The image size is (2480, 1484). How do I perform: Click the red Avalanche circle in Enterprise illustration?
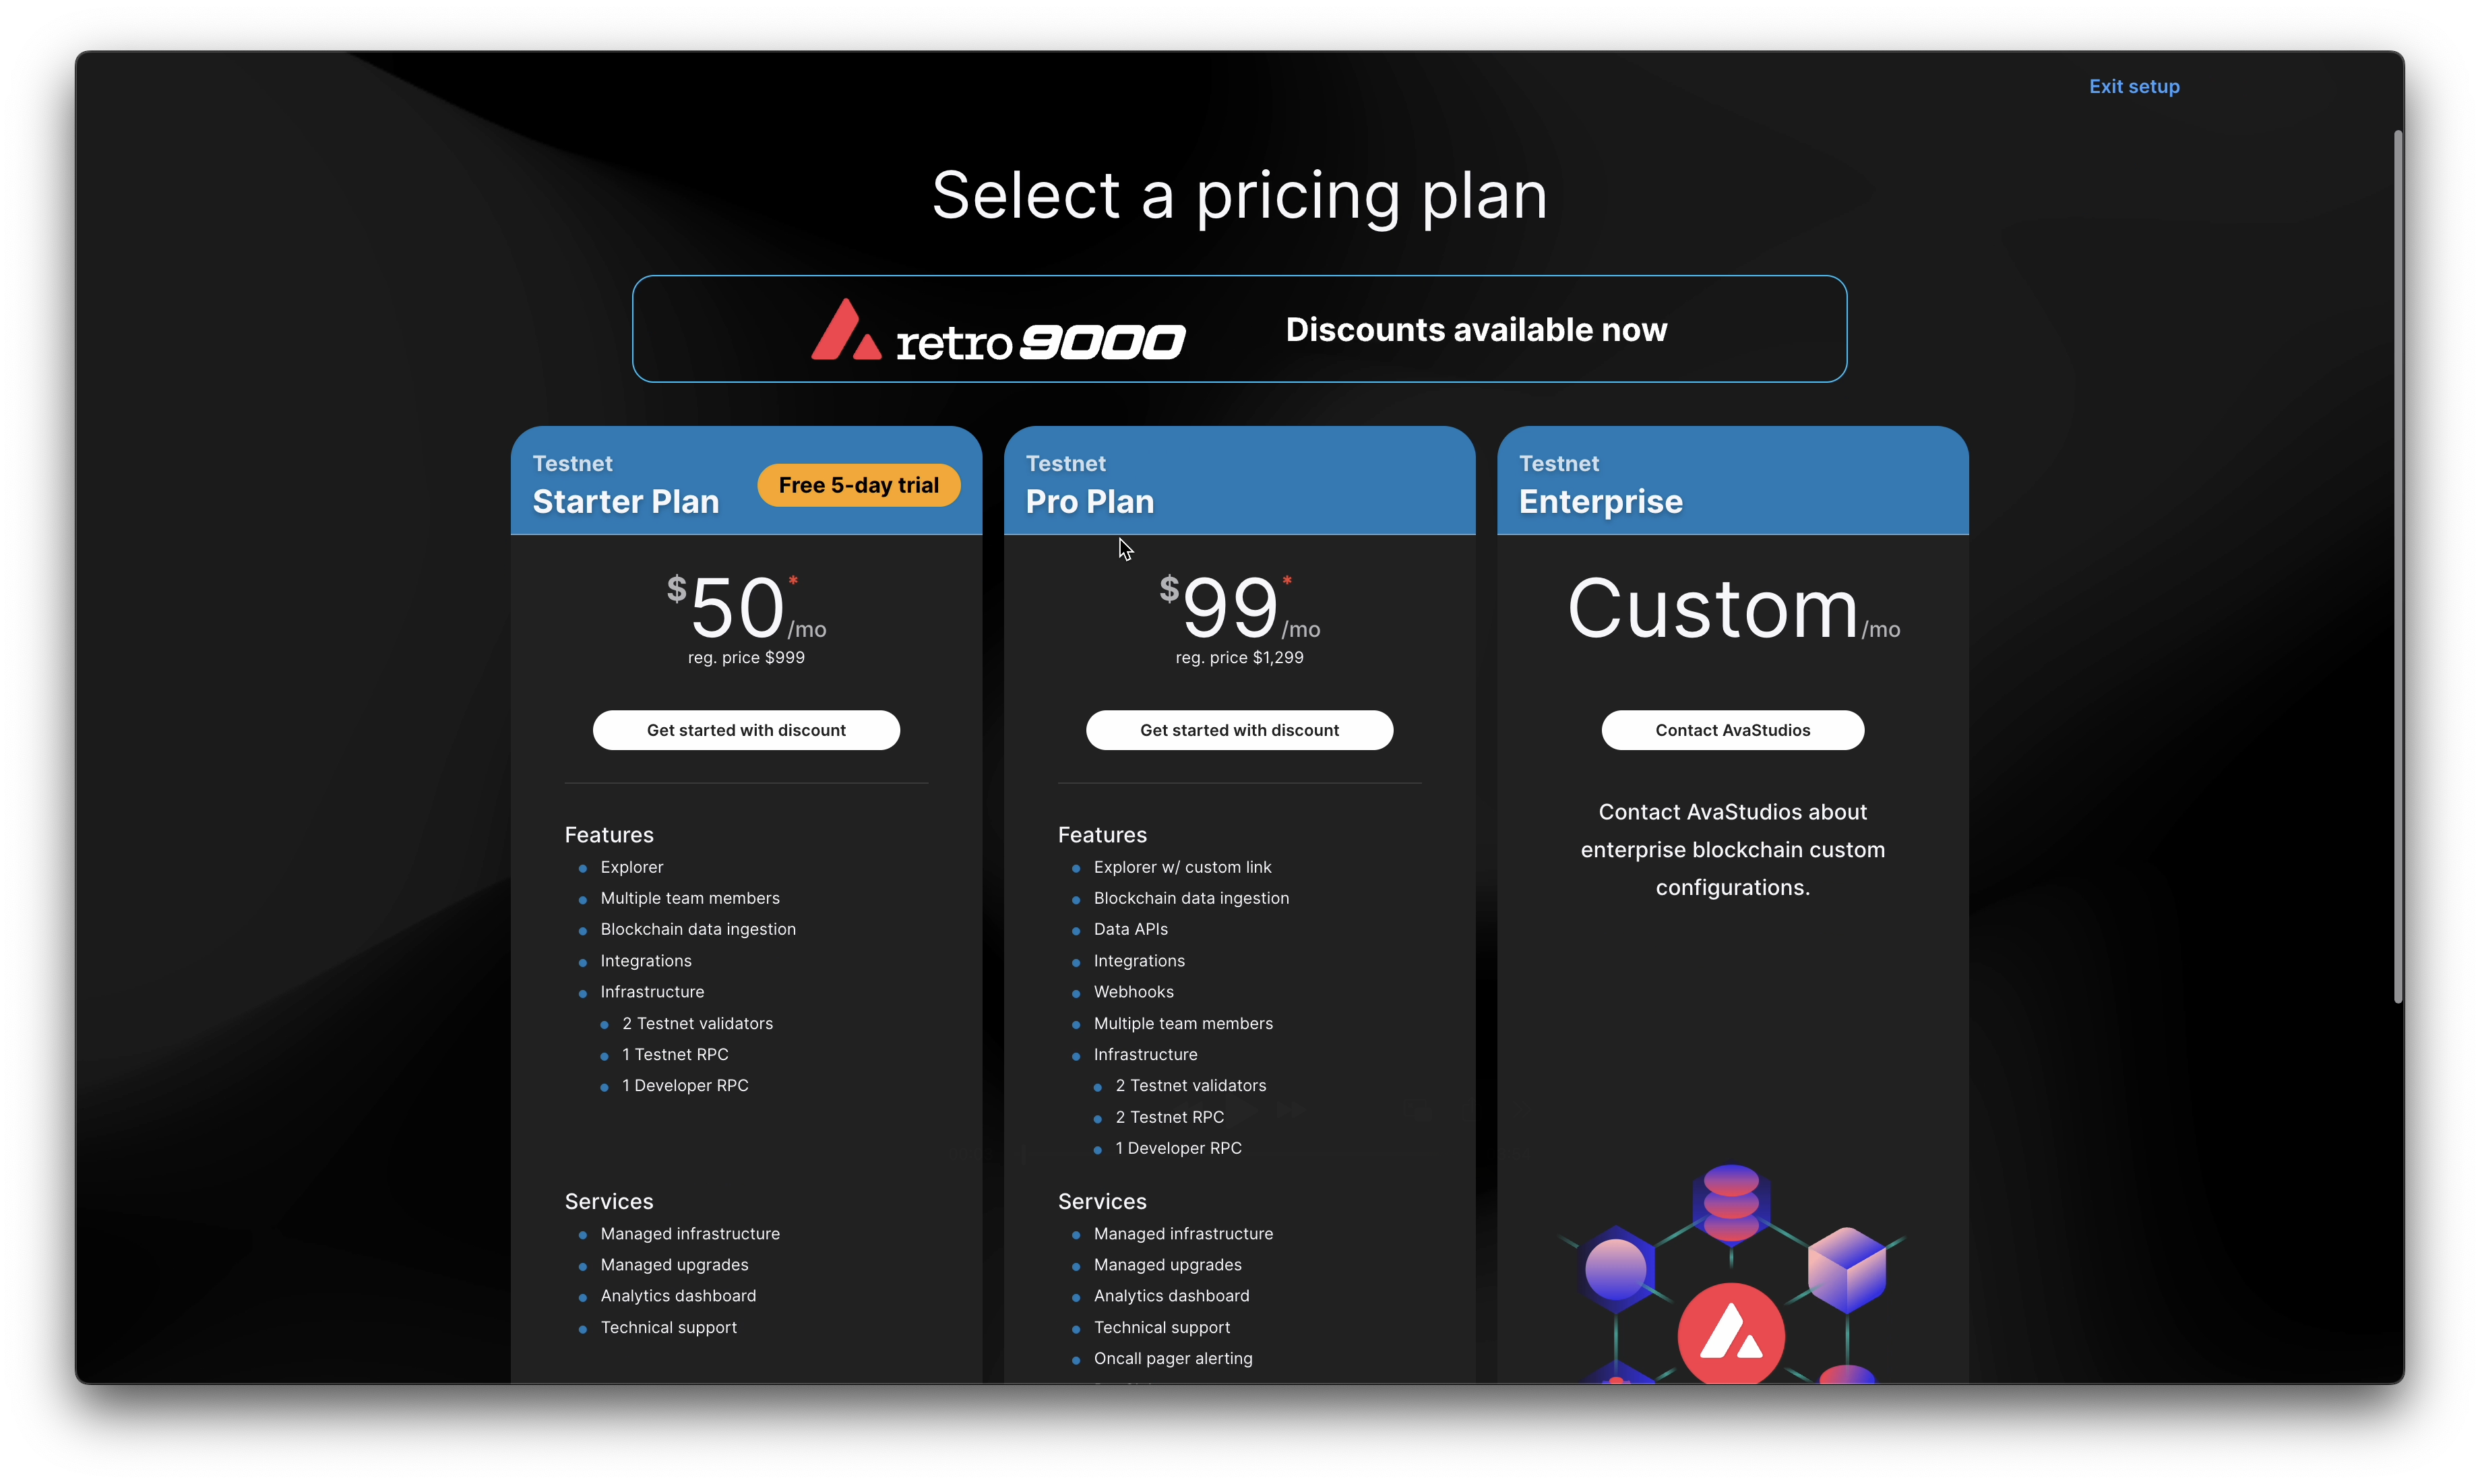(1730, 1334)
